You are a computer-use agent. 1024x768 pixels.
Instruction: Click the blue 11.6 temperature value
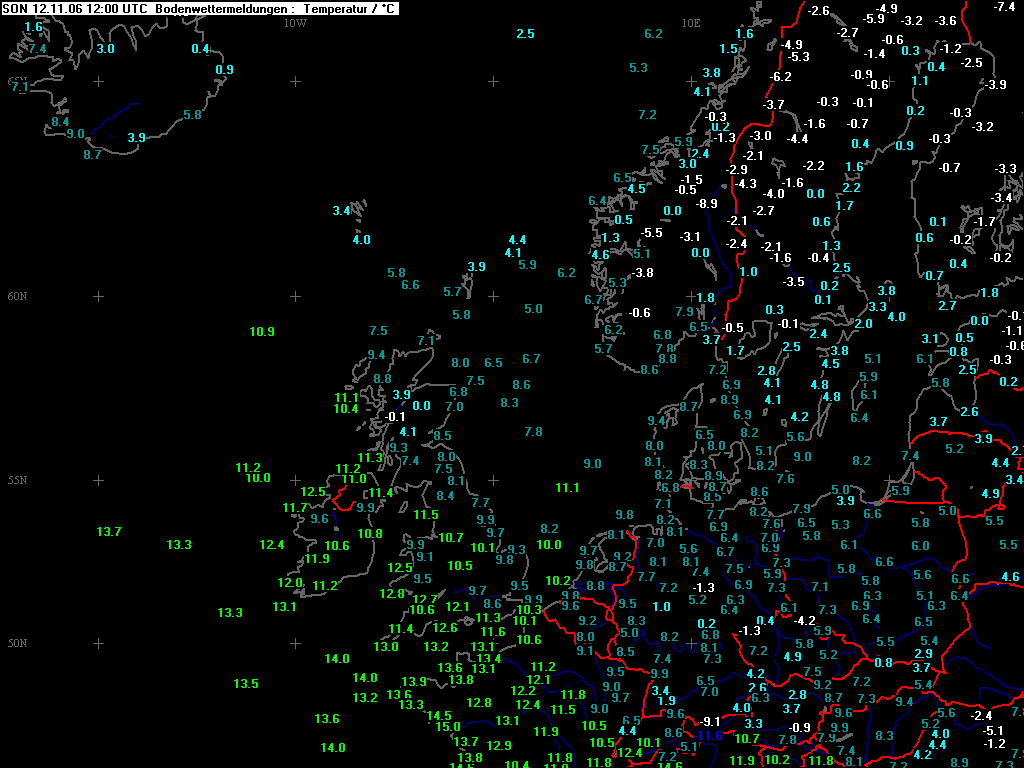pos(710,736)
